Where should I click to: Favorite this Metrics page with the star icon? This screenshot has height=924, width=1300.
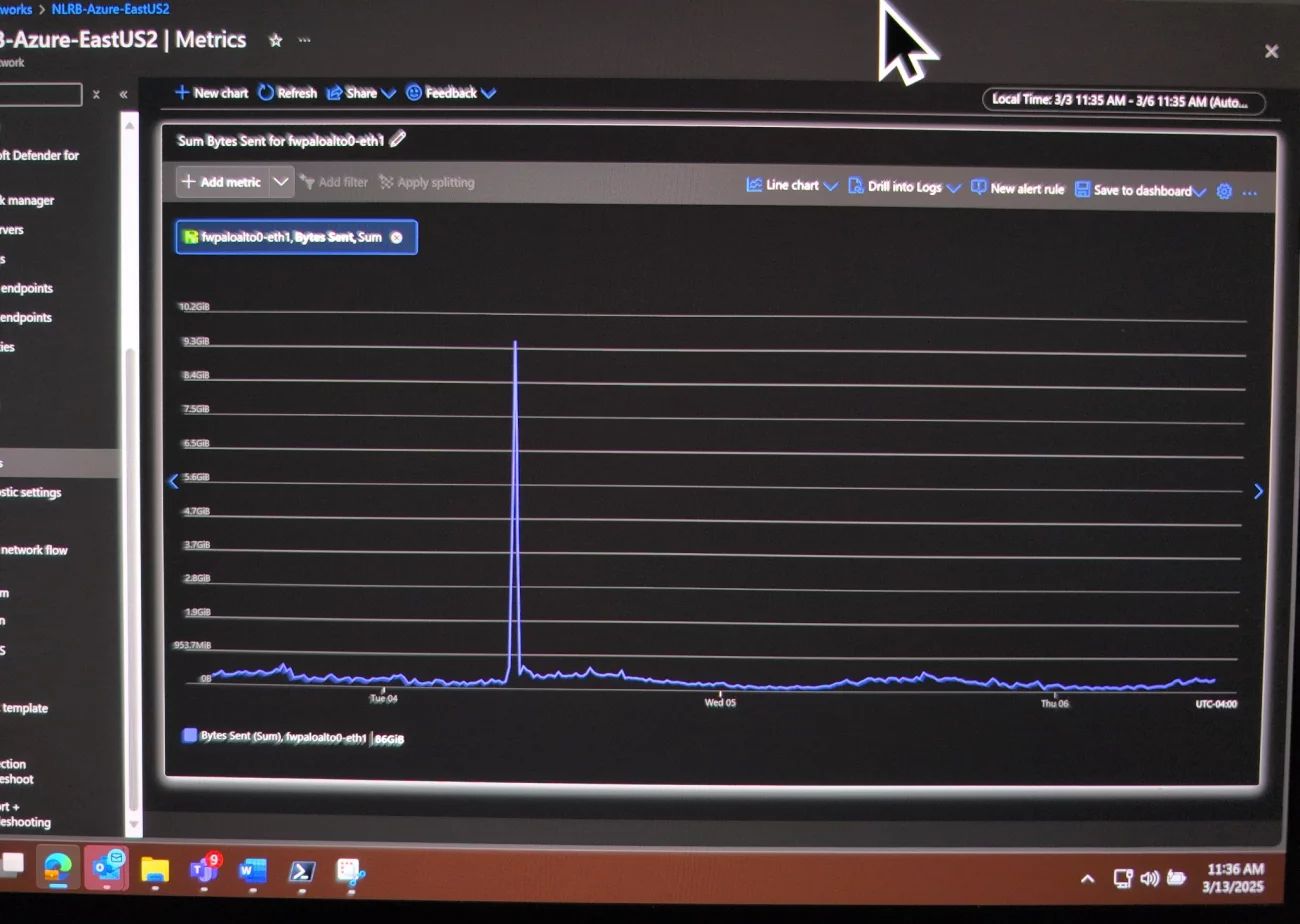click(276, 40)
